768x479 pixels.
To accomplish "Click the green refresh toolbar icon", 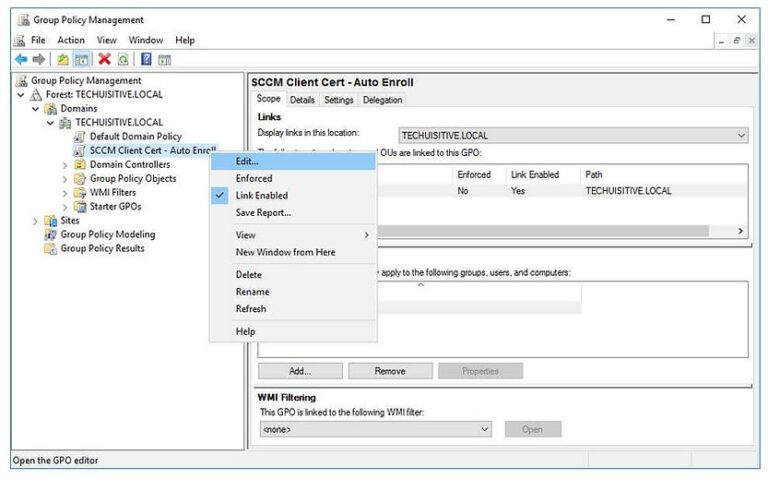I will point(122,60).
